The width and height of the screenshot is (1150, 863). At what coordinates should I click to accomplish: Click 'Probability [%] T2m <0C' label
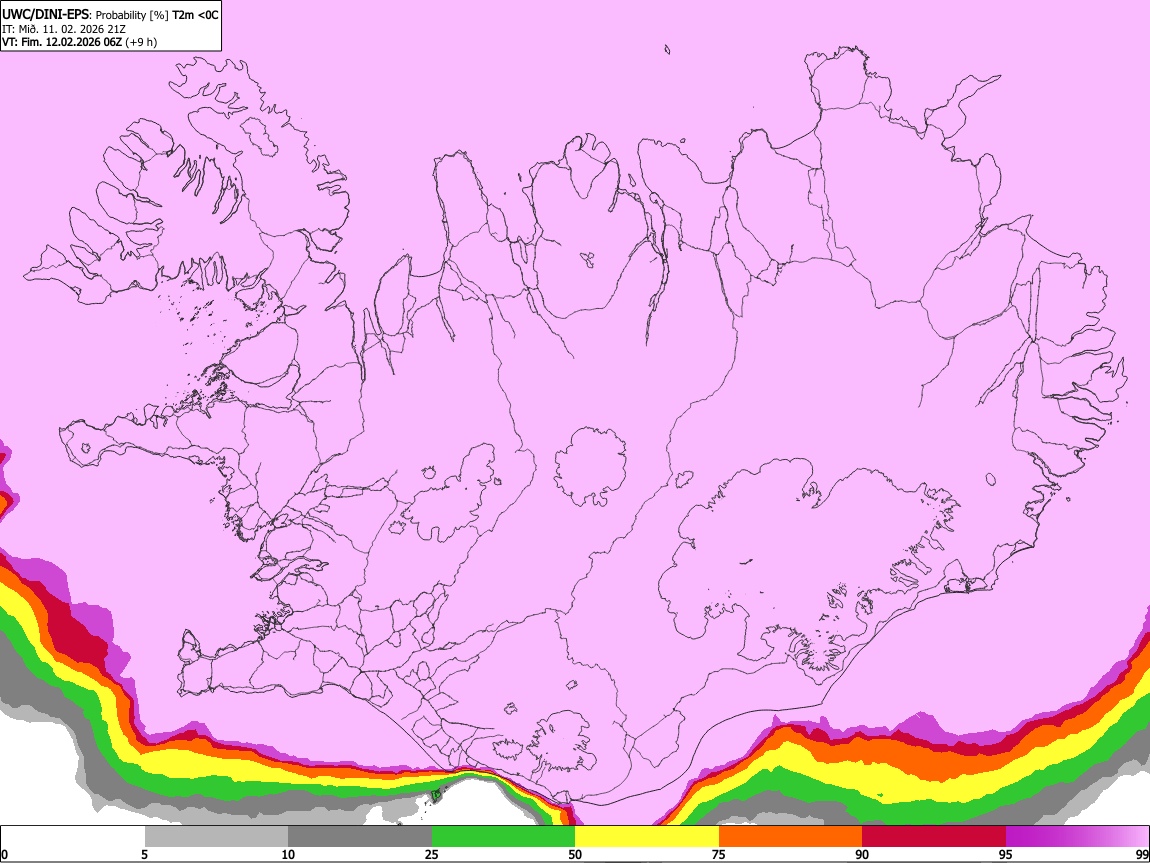point(157,15)
